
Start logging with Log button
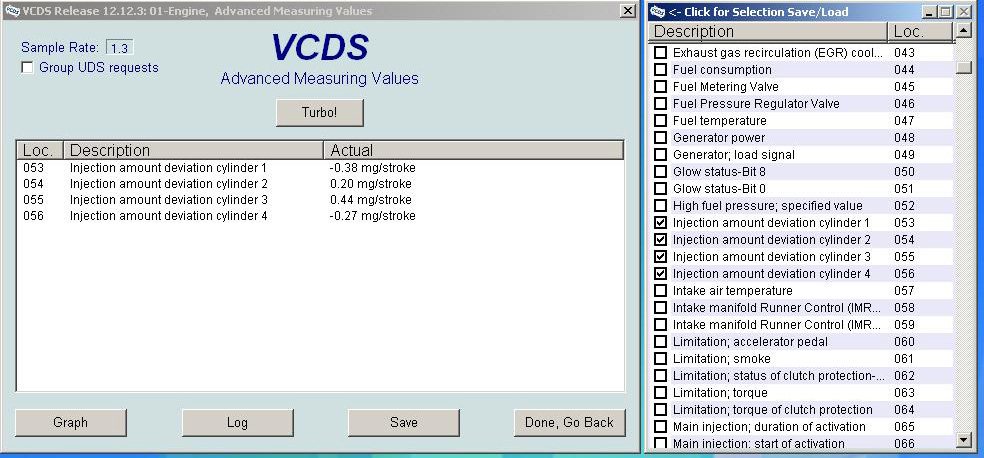click(x=237, y=422)
